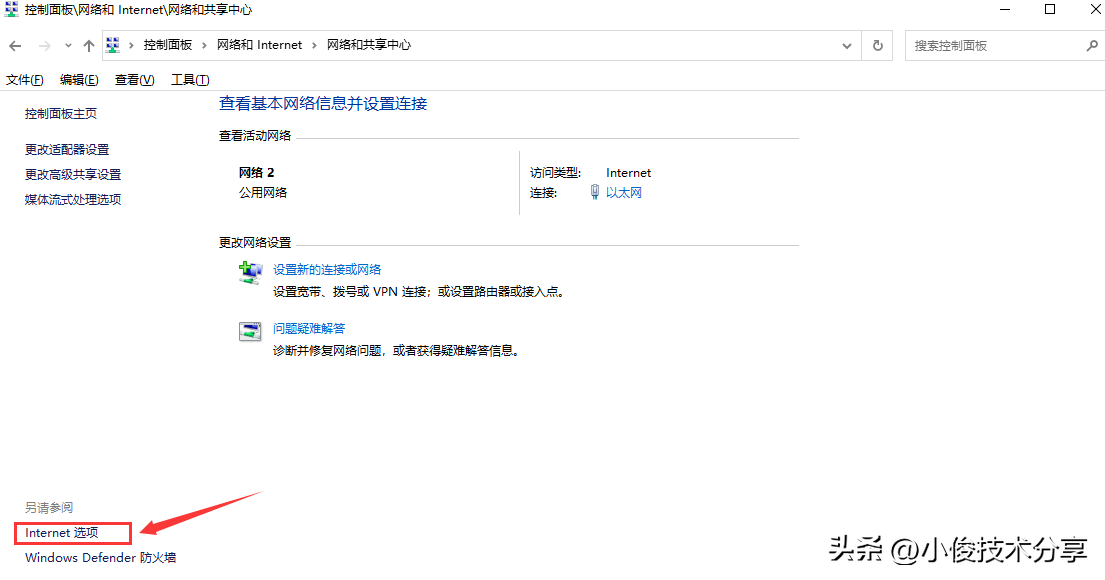Image resolution: width=1105 pixels, height=580 pixels.
Task: Open the 工具(T) menu
Action: (x=189, y=80)
